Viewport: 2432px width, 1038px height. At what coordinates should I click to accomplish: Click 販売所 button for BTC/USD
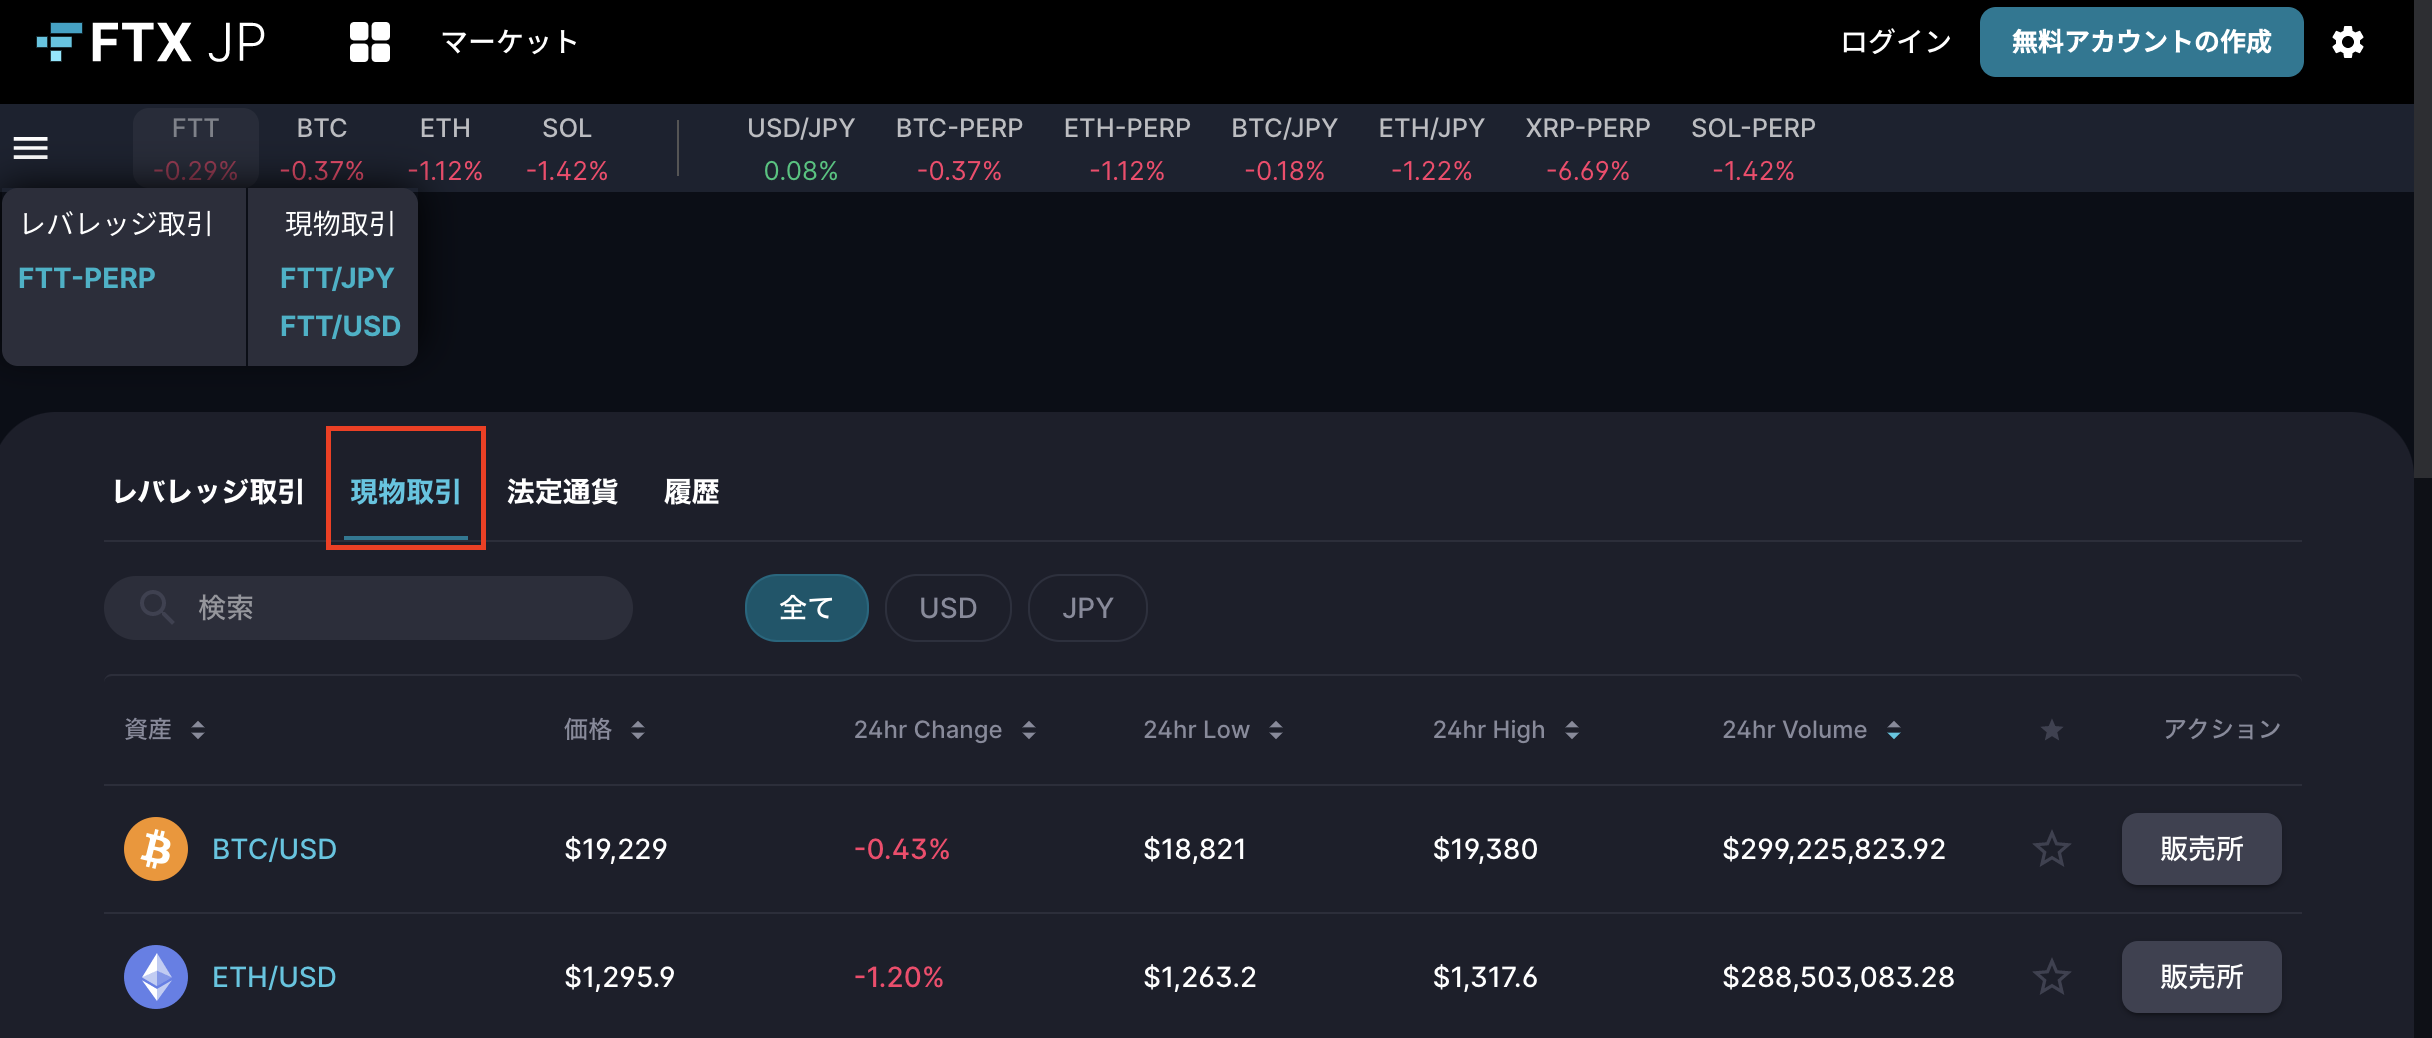point(2201,849)
